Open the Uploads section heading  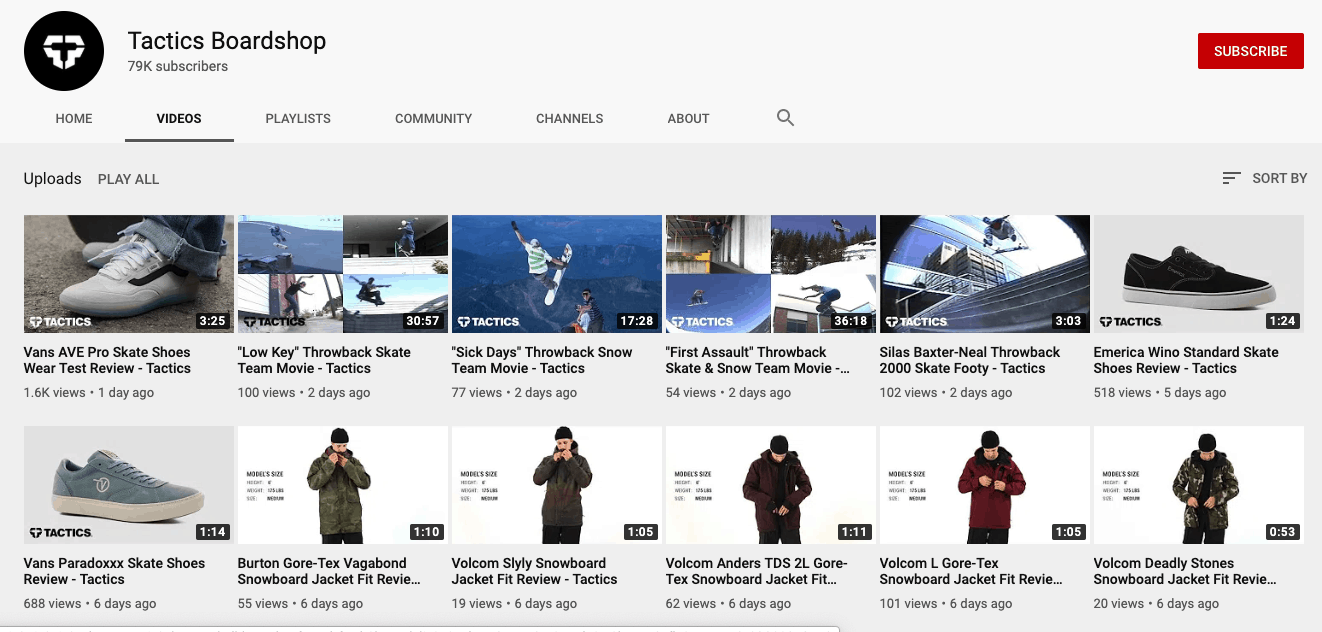click(52, 178)
